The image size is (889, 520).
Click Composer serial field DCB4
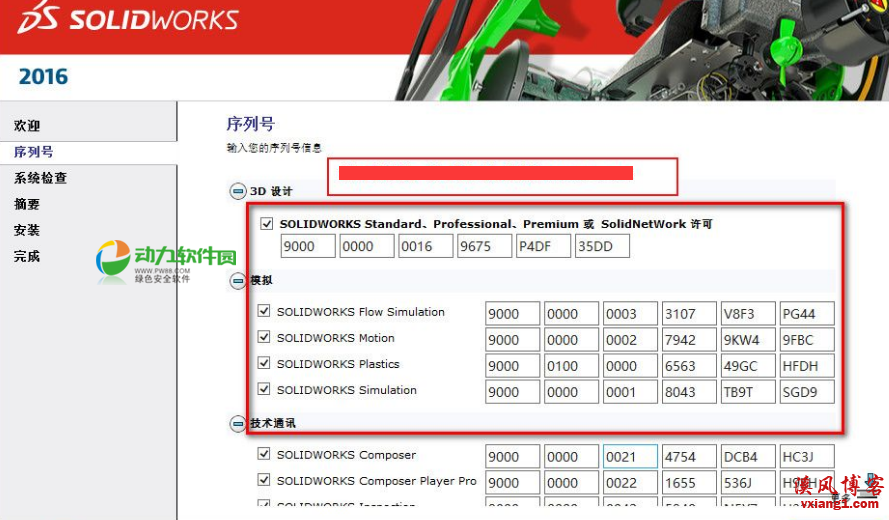click(748, 456)
